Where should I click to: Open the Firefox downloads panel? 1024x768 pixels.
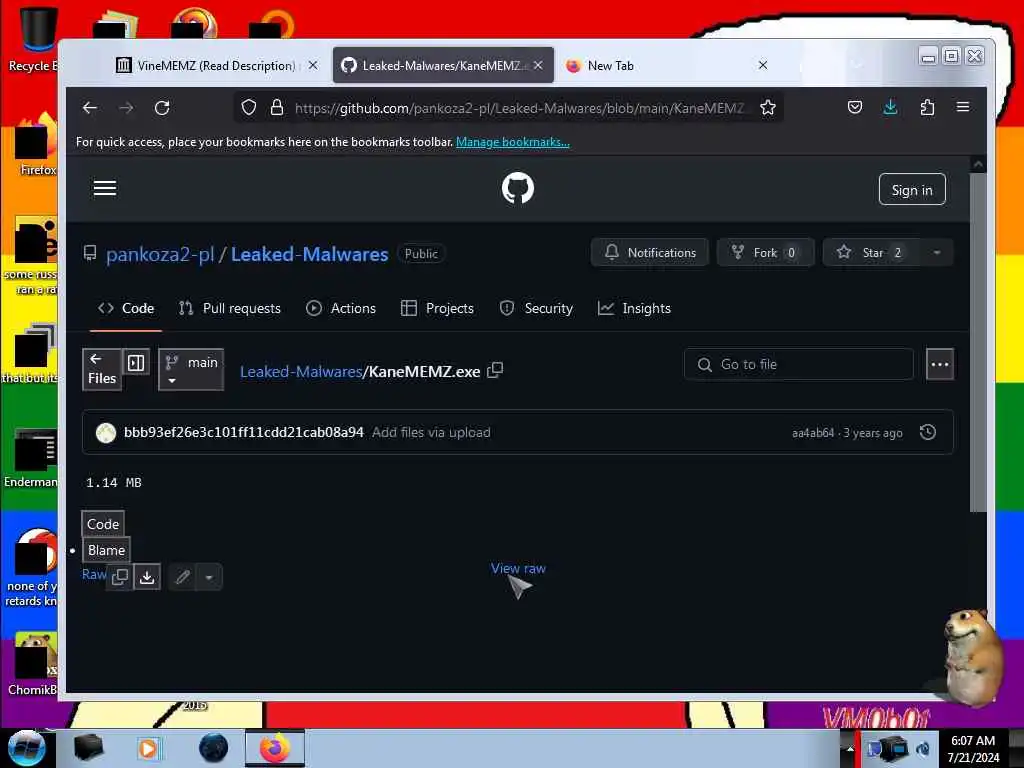(x=890, y=107)
